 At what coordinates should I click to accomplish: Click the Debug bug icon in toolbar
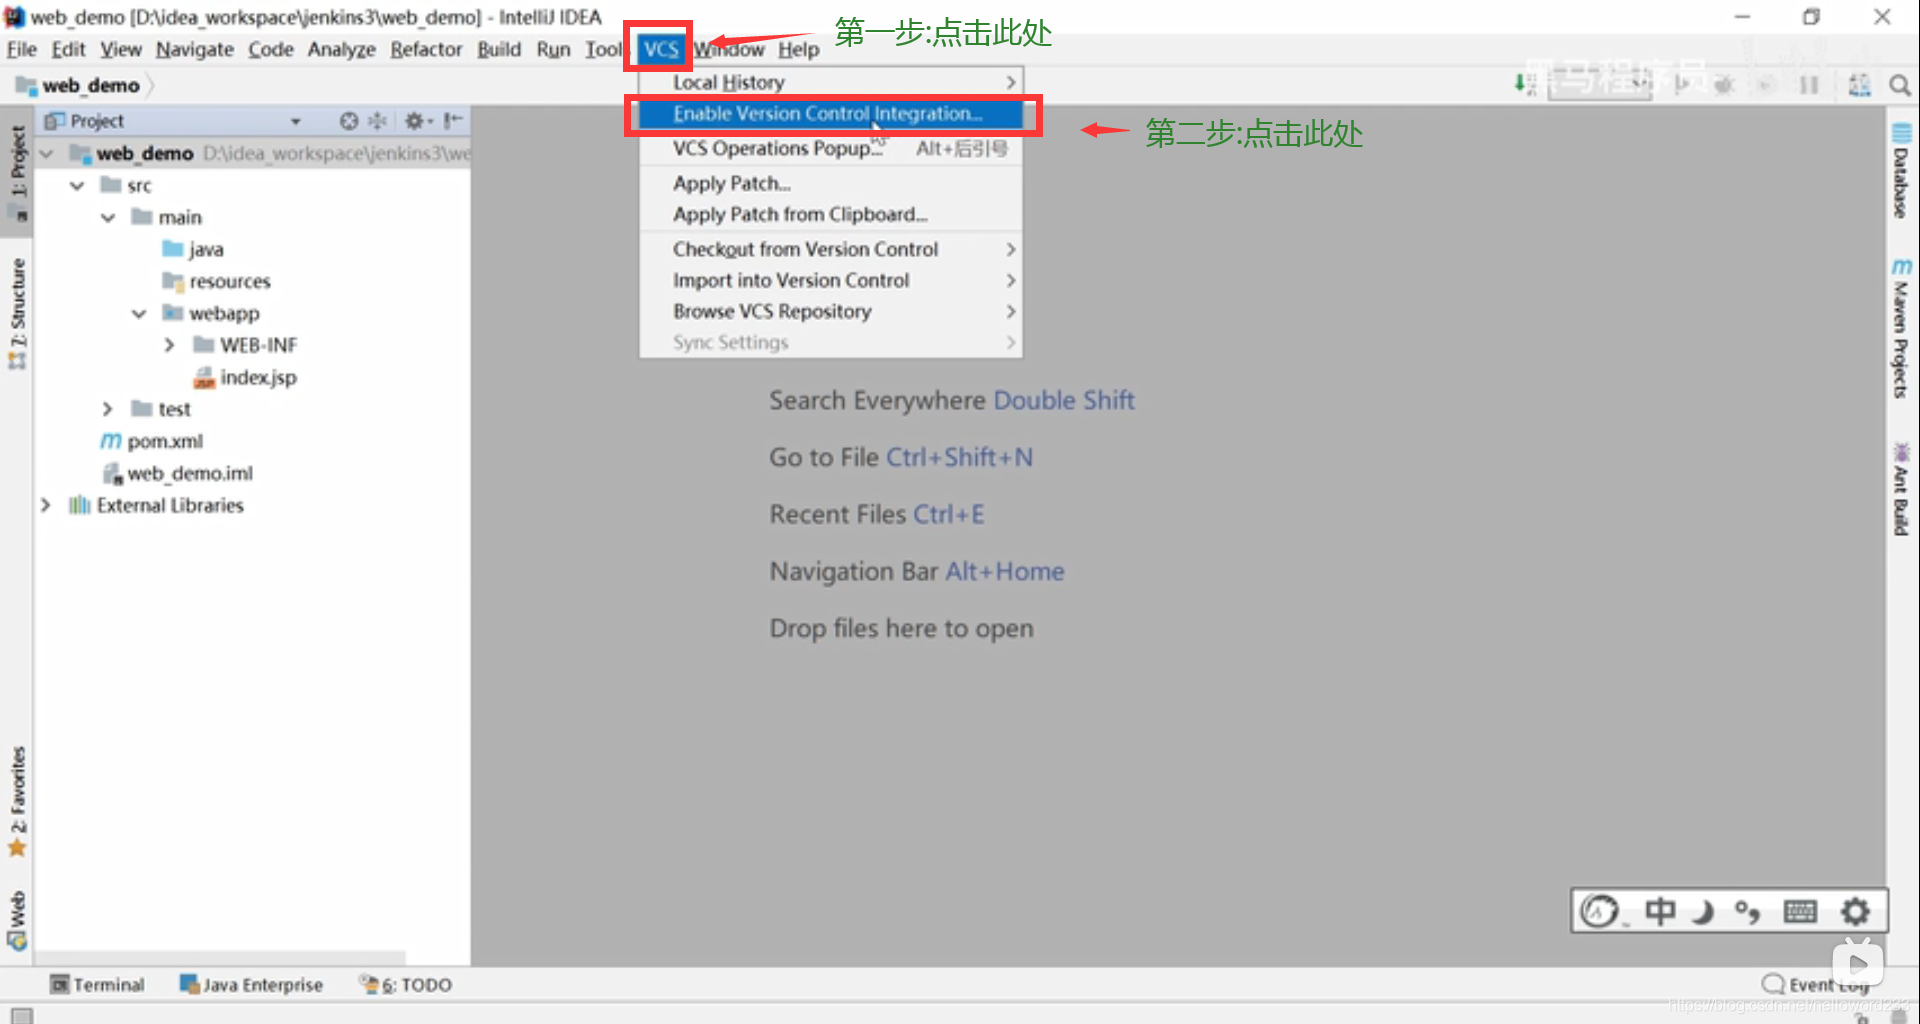[x=1723, y=85]
